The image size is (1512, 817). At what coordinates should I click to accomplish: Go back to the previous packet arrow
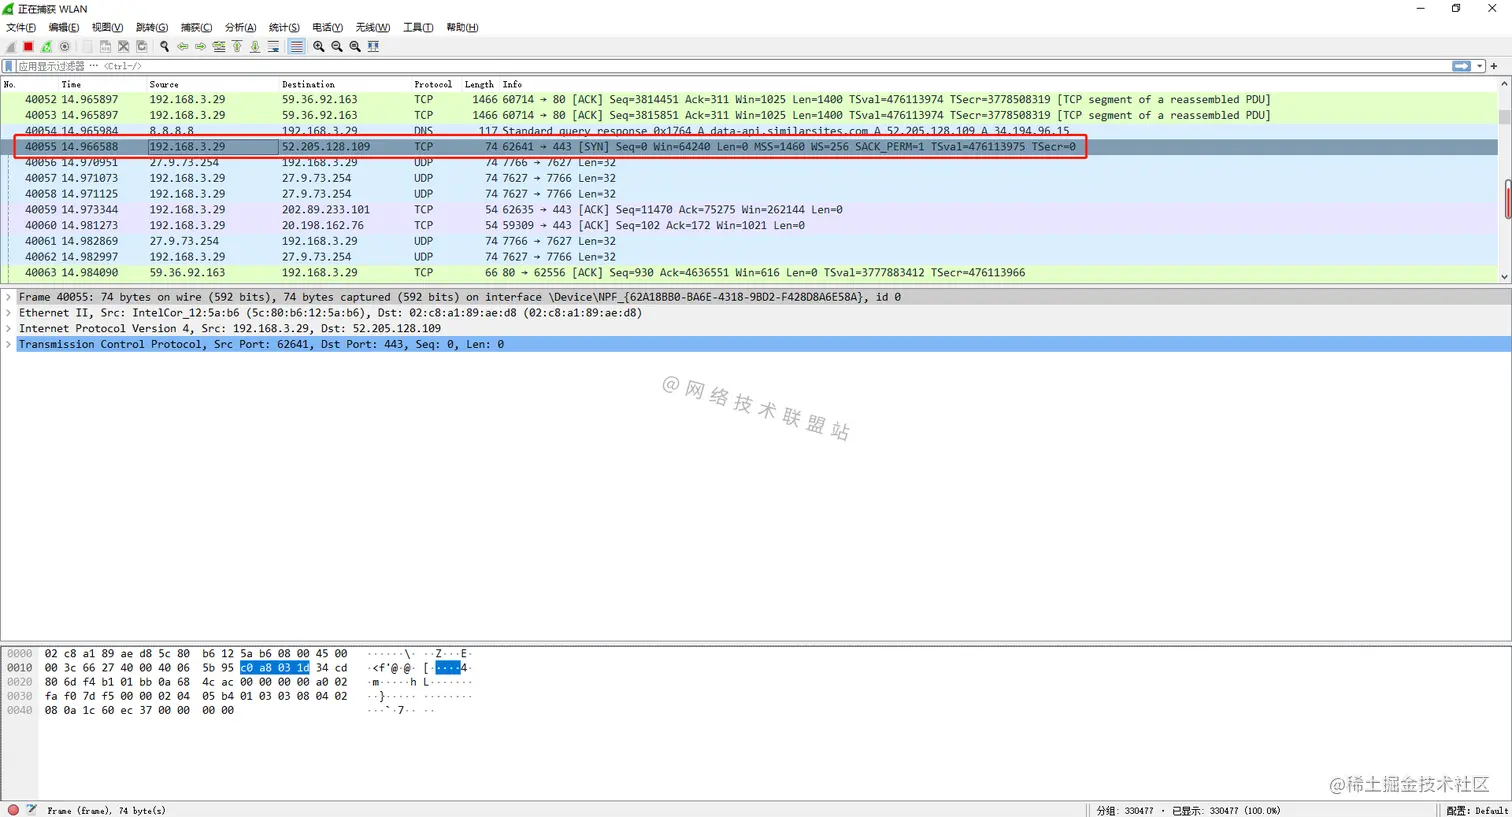click(x=183, y=47)
